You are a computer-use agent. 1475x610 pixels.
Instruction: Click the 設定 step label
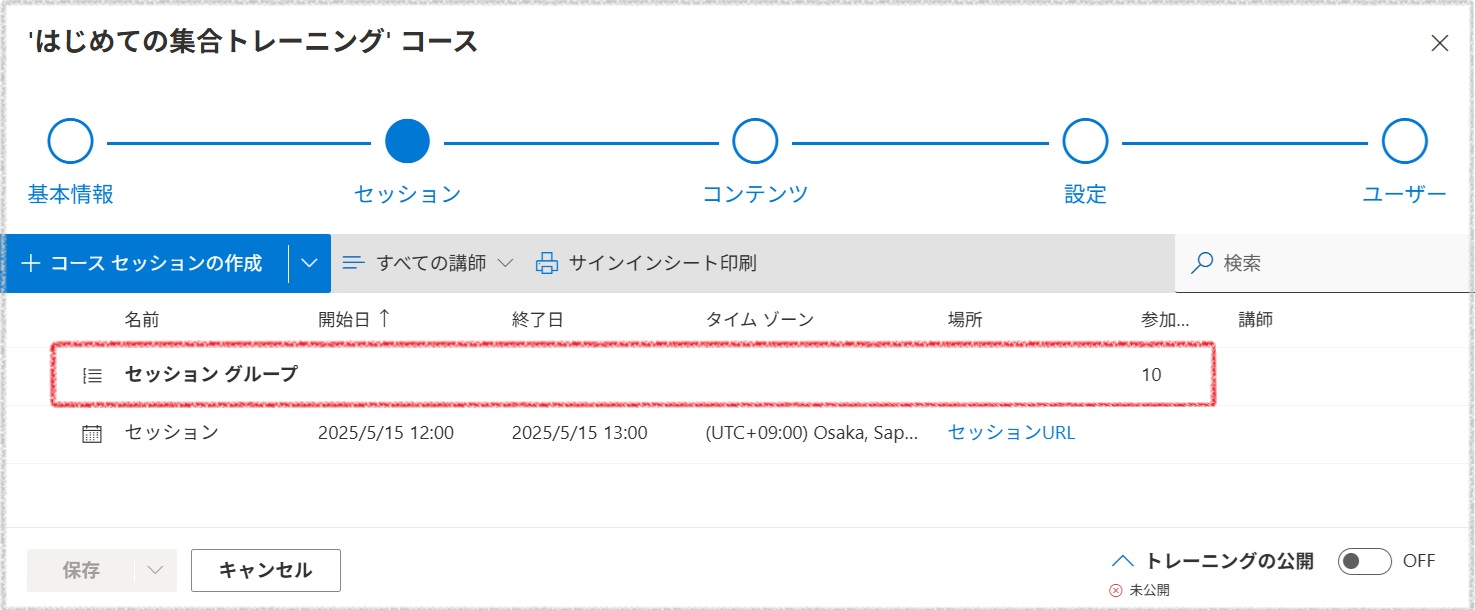1085,194
